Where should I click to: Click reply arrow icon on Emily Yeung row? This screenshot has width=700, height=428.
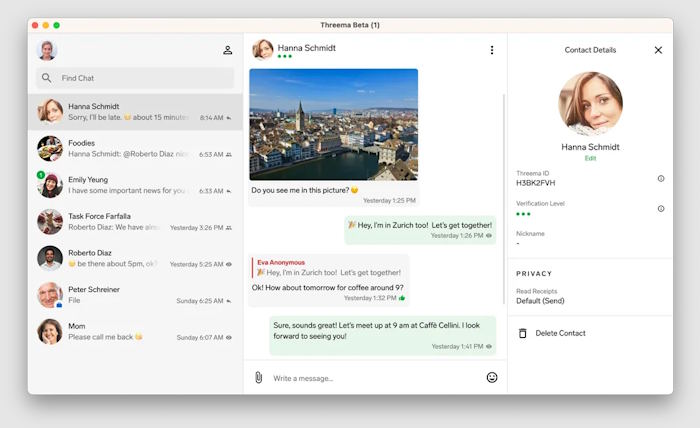(x=229, y=191)
